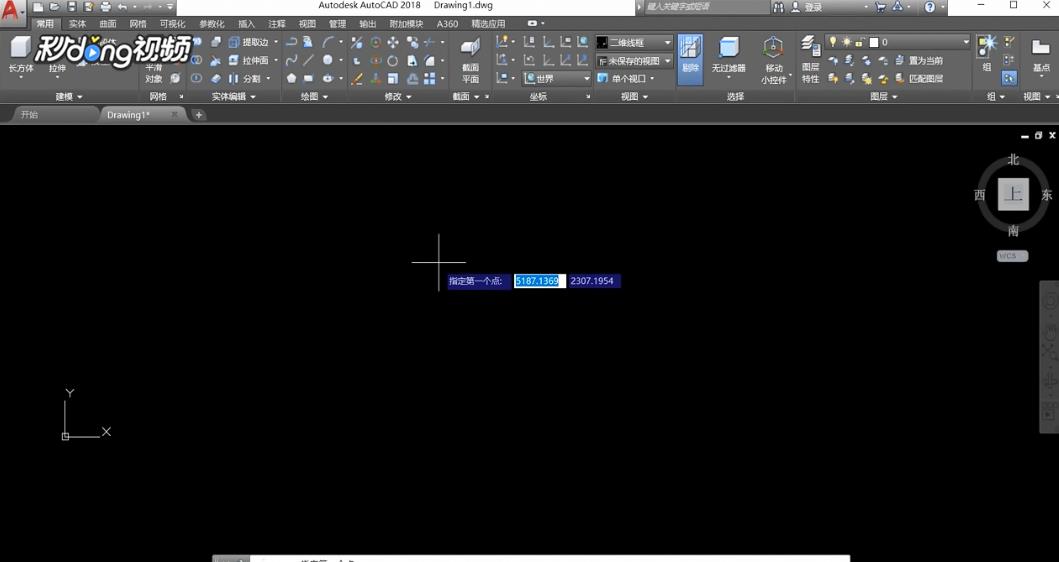The image size is (1059, 562).
Task: Click the layer 0 white color swatch
Action: point(873,42)
